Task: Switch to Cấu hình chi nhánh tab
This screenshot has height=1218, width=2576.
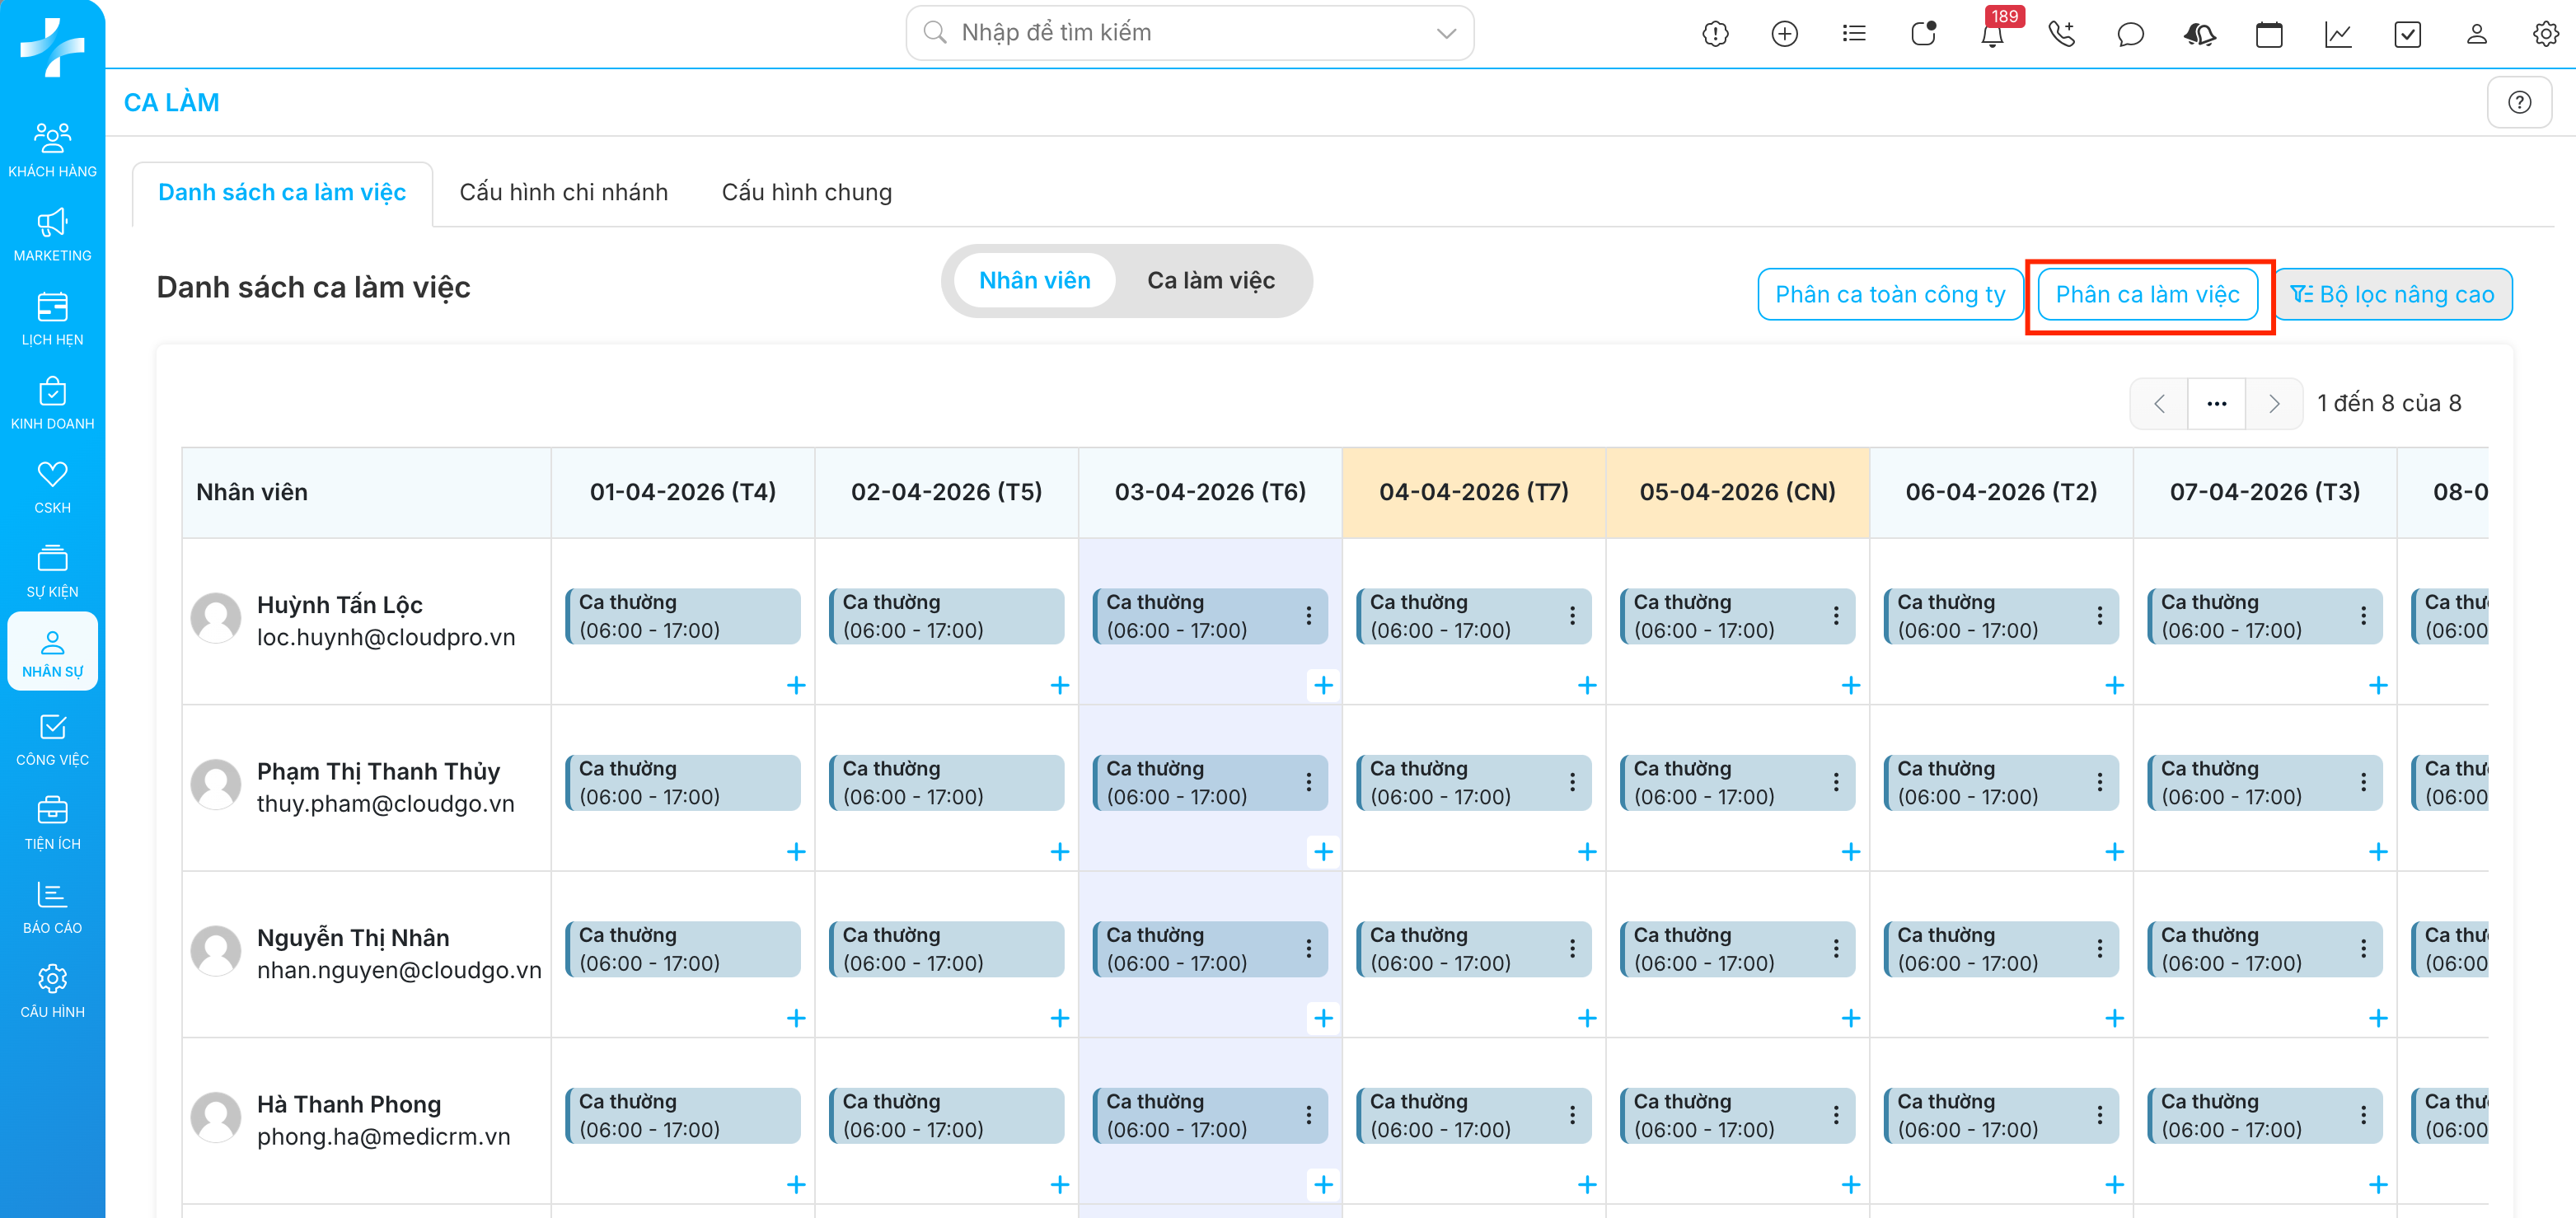Action: 563,192
